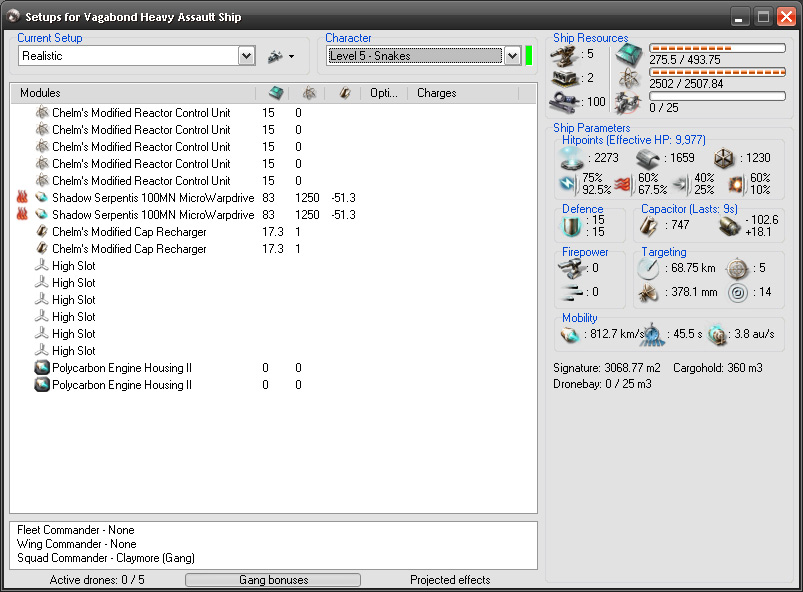Image resolution: width=803 pixels, height=592 pixels.
Task: Click the missile Firepower icon
Action: coord(572,292)
